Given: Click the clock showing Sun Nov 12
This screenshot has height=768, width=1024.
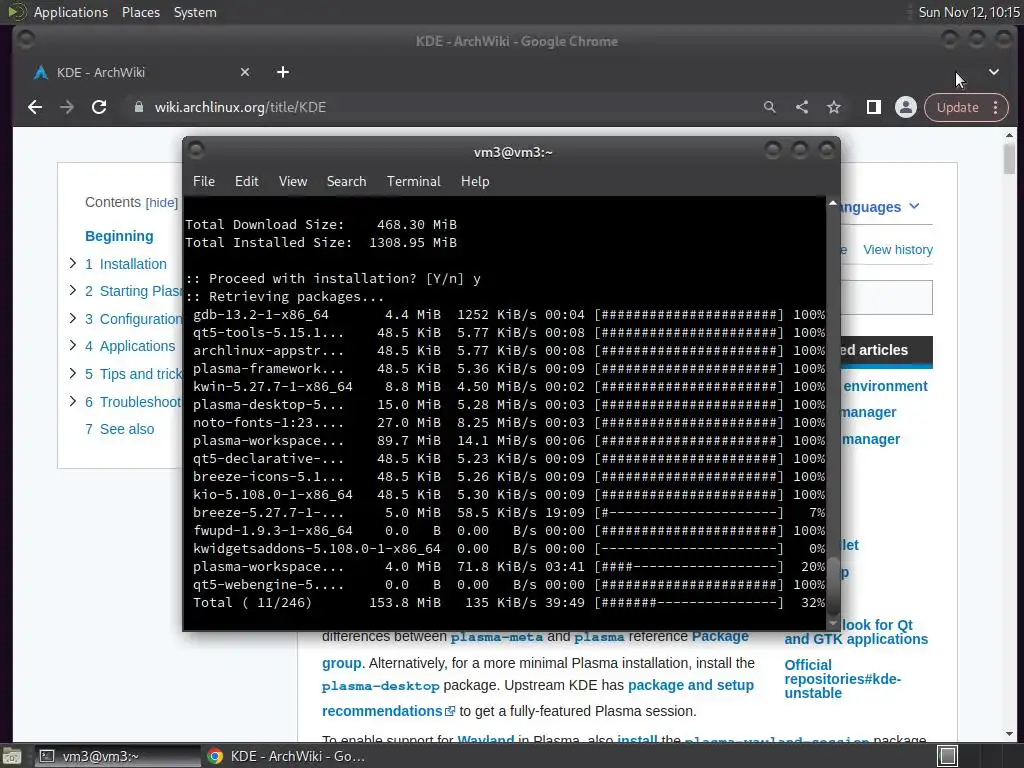Looking at the screenshot, I should pyautogui.click(x=968, y=12).
